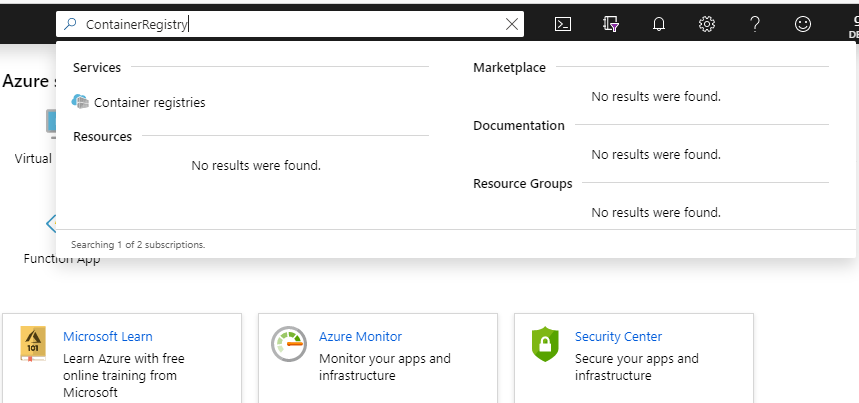Image resolution: width=859 pixels, height=403 pixels.
Task: Open portal settings gear icon
Action: pos(707,25)
